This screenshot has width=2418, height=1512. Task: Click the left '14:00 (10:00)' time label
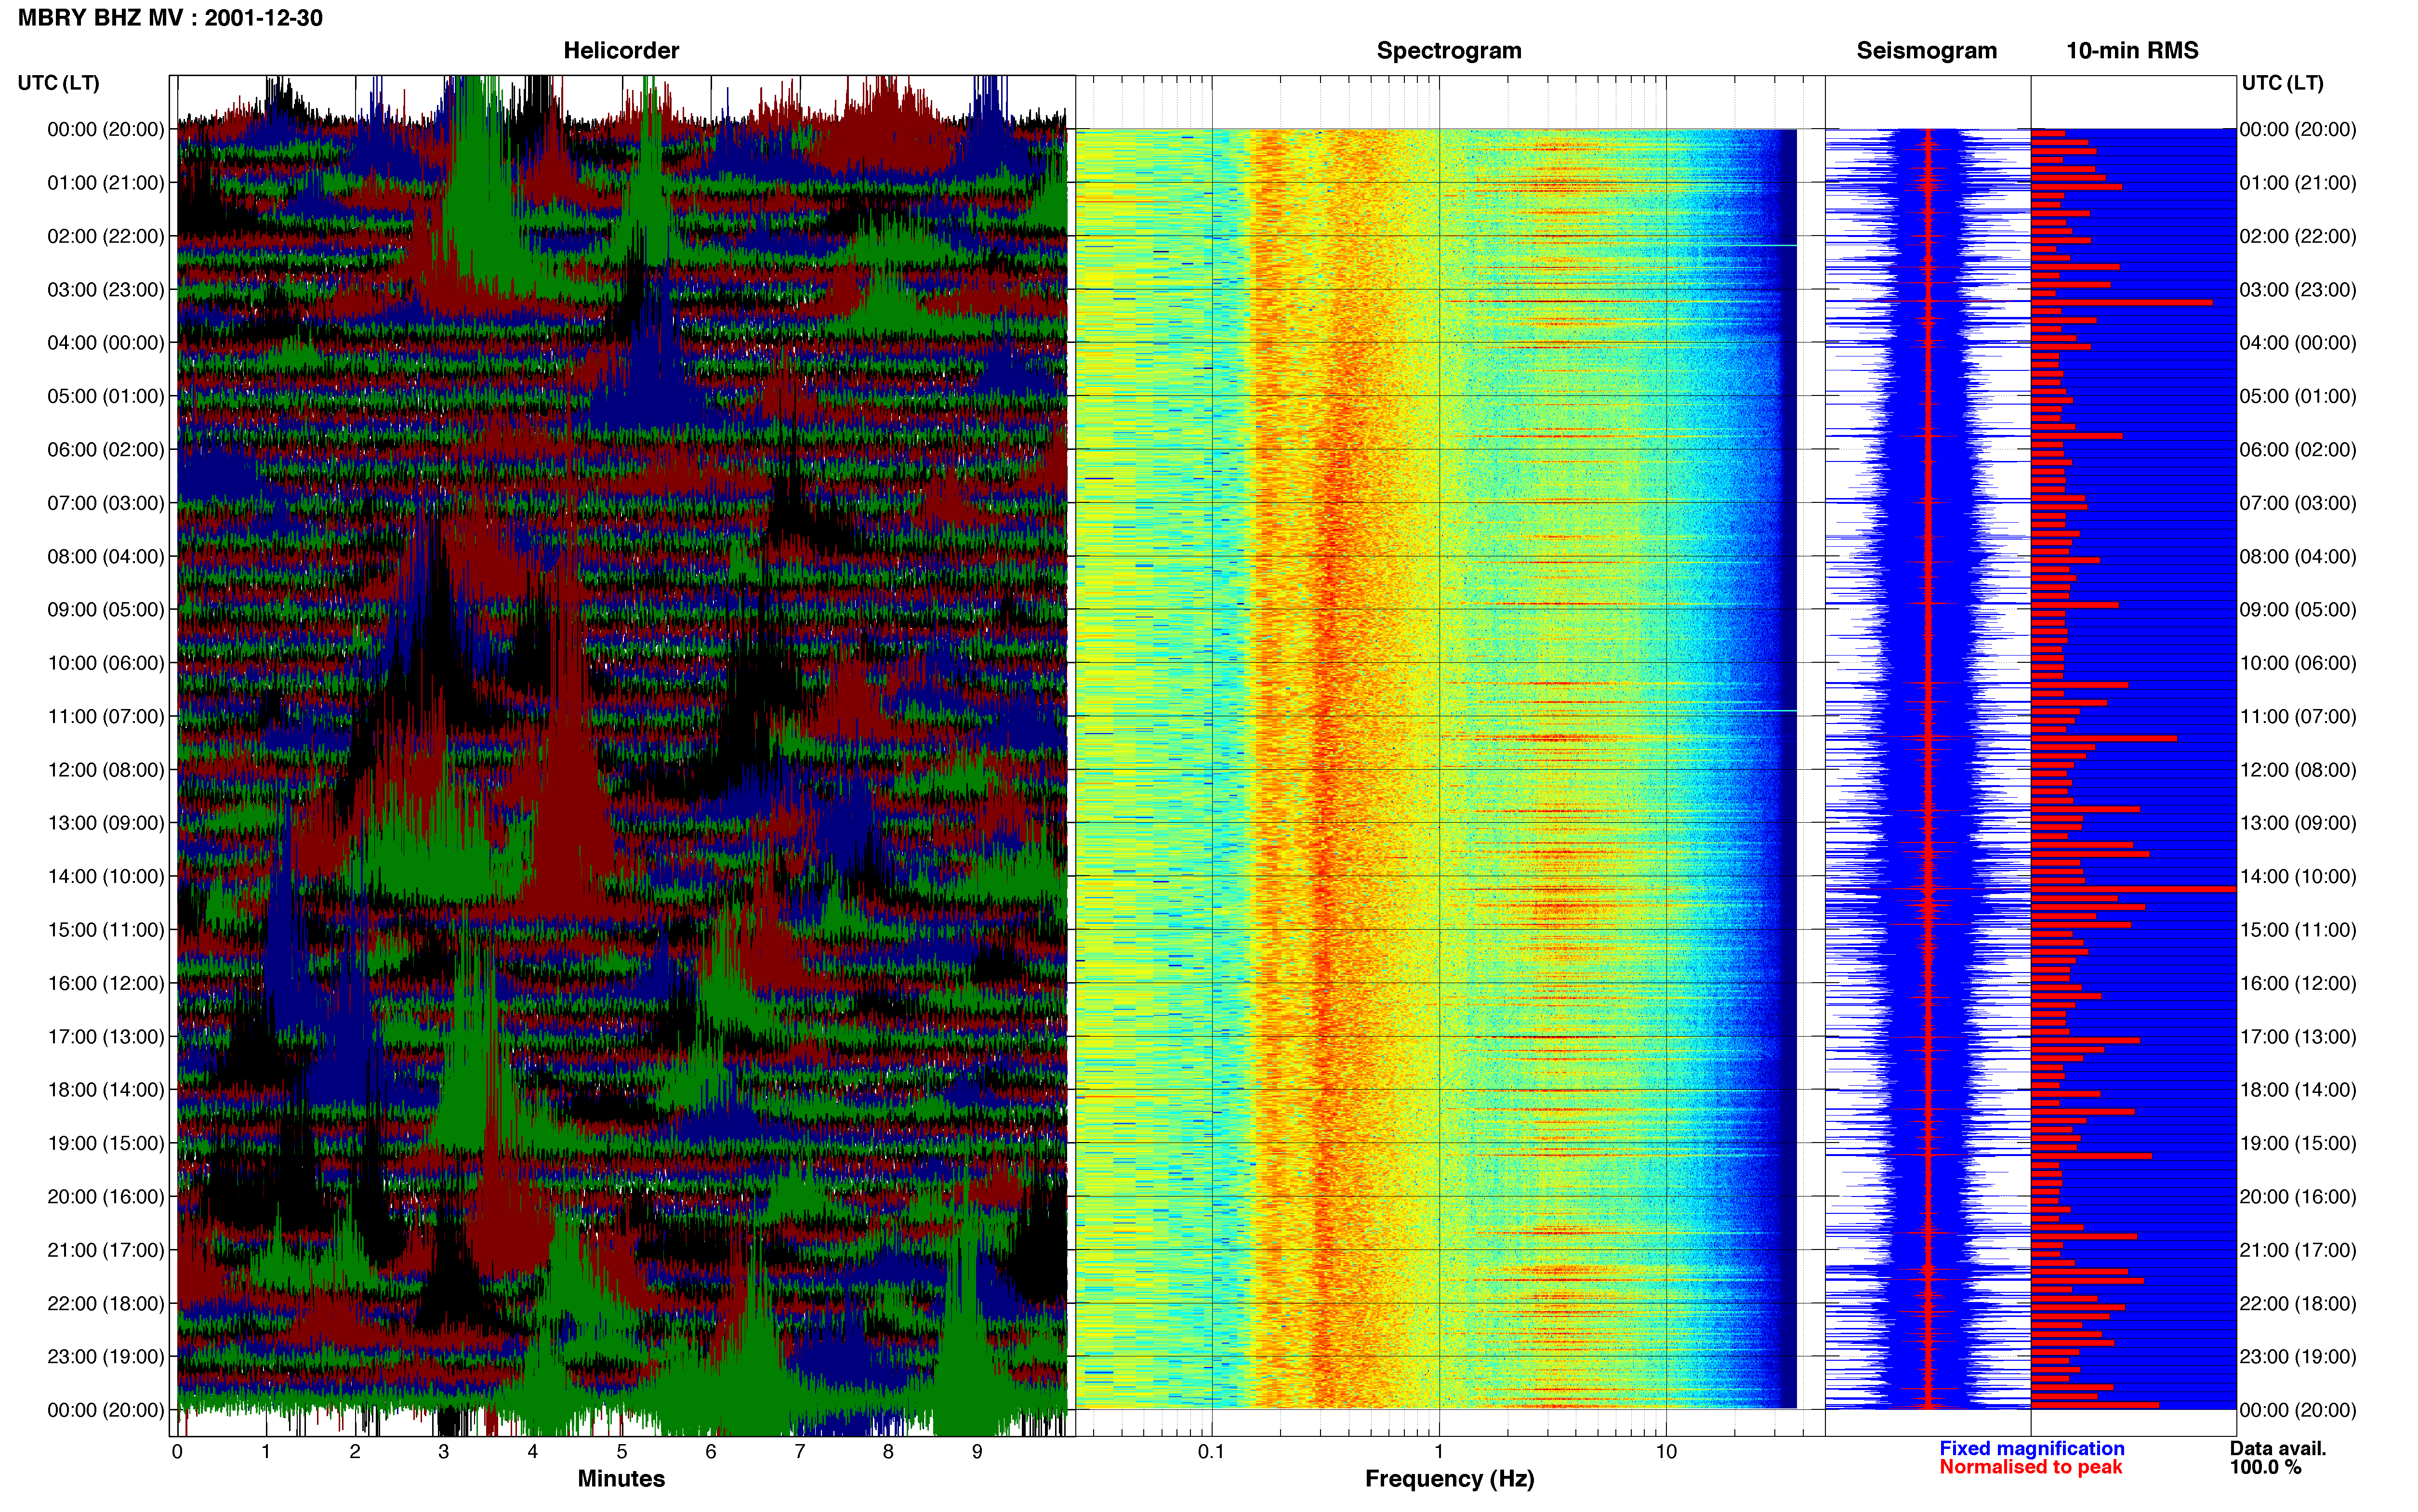tap(106, 877)
